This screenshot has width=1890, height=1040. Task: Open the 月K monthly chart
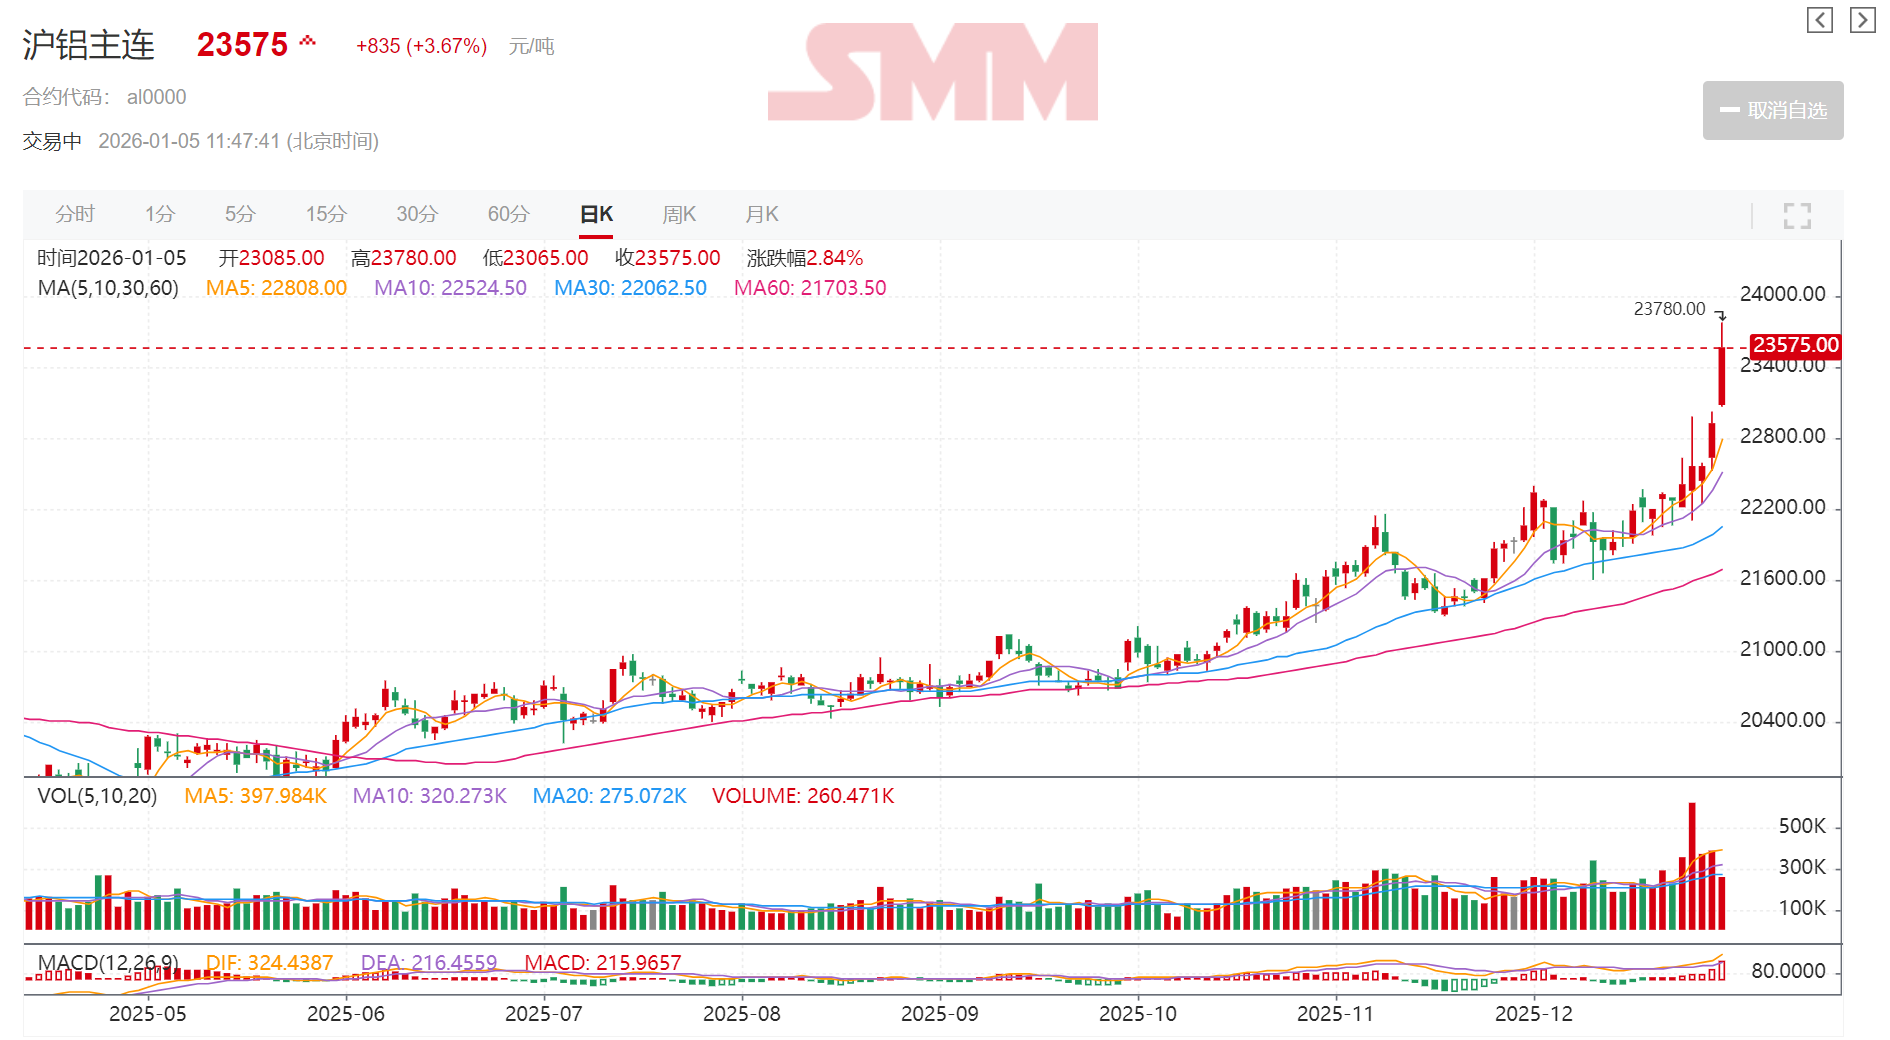click(762, 214)
